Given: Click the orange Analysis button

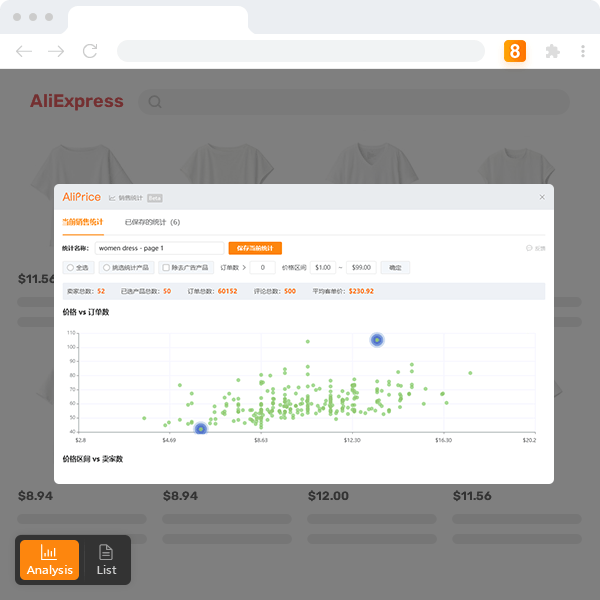Looking at the screenshot, I should tap(49, 560).
